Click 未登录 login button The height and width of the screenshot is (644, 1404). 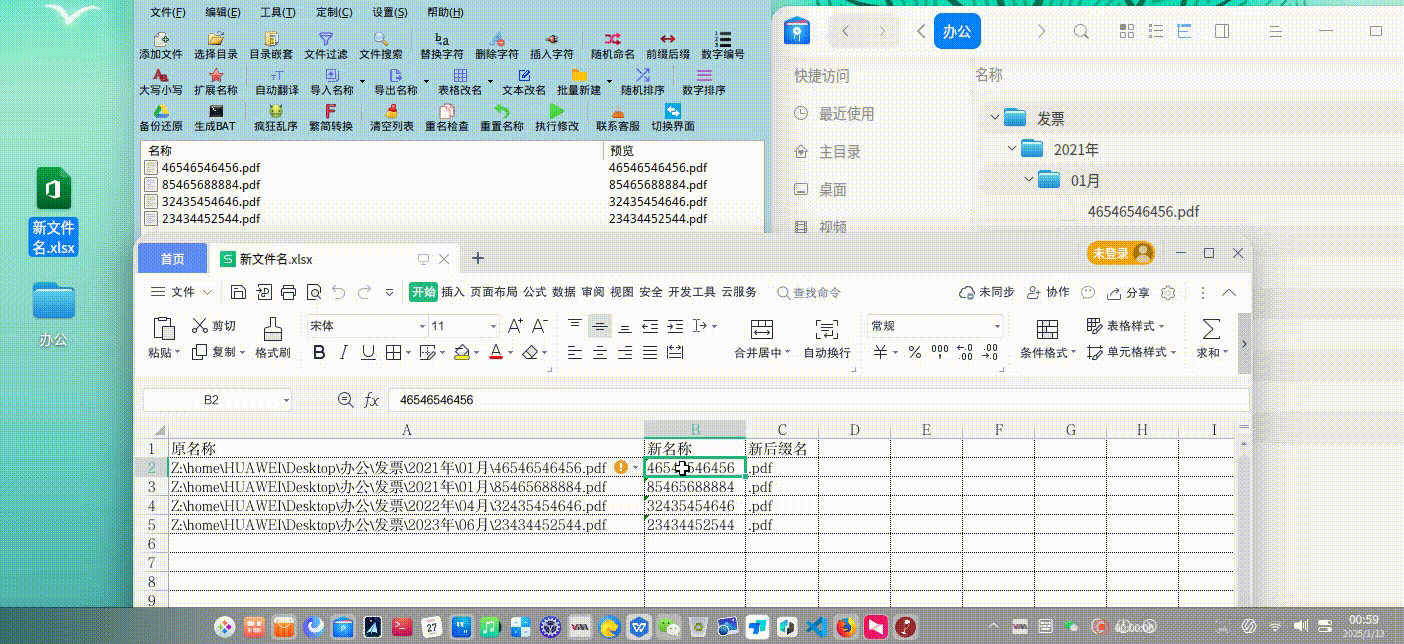point(1121,253)
